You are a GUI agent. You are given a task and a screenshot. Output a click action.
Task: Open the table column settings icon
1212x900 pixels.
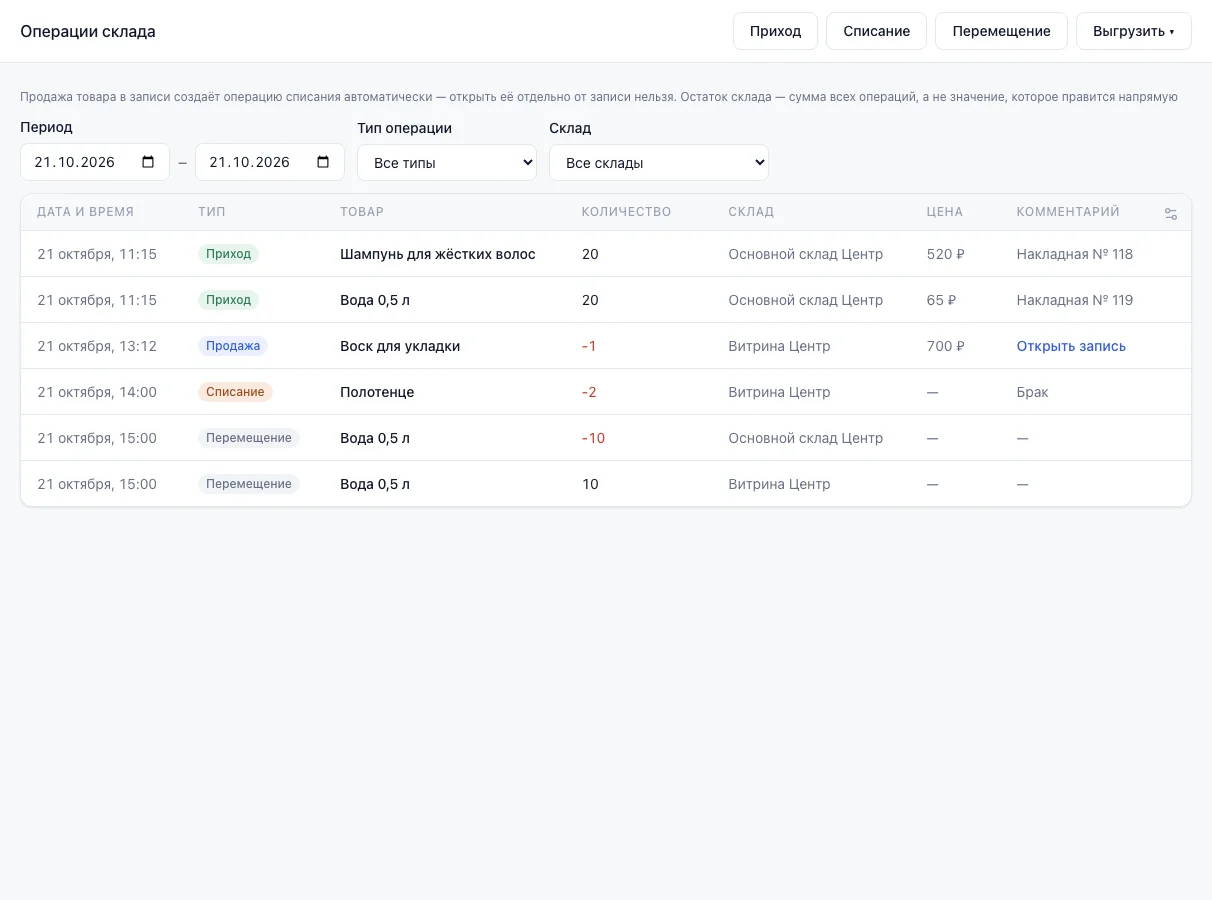pos(1171,213)
